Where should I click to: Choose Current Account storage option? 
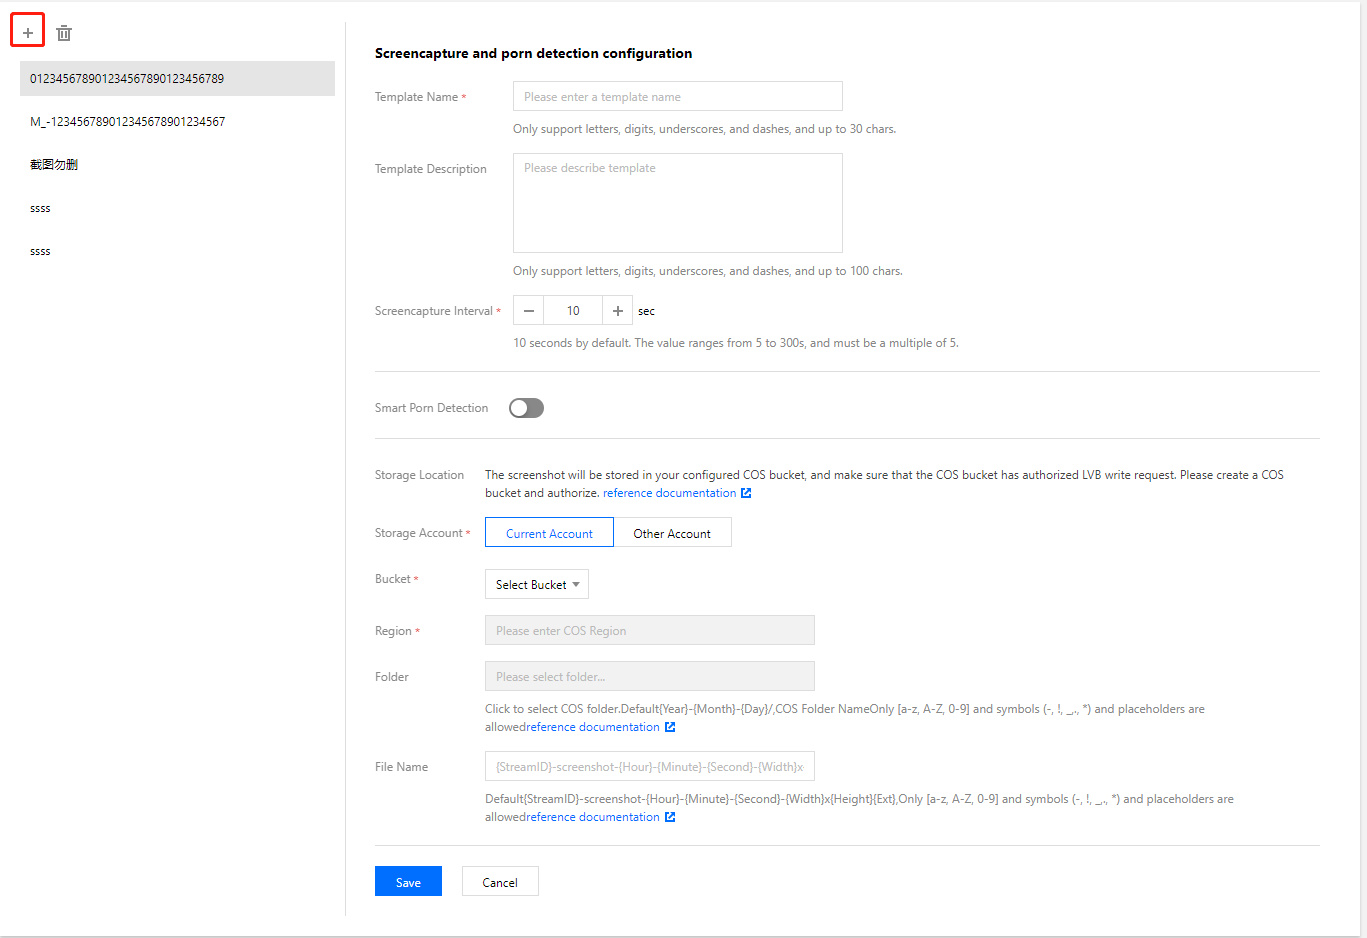549,532
